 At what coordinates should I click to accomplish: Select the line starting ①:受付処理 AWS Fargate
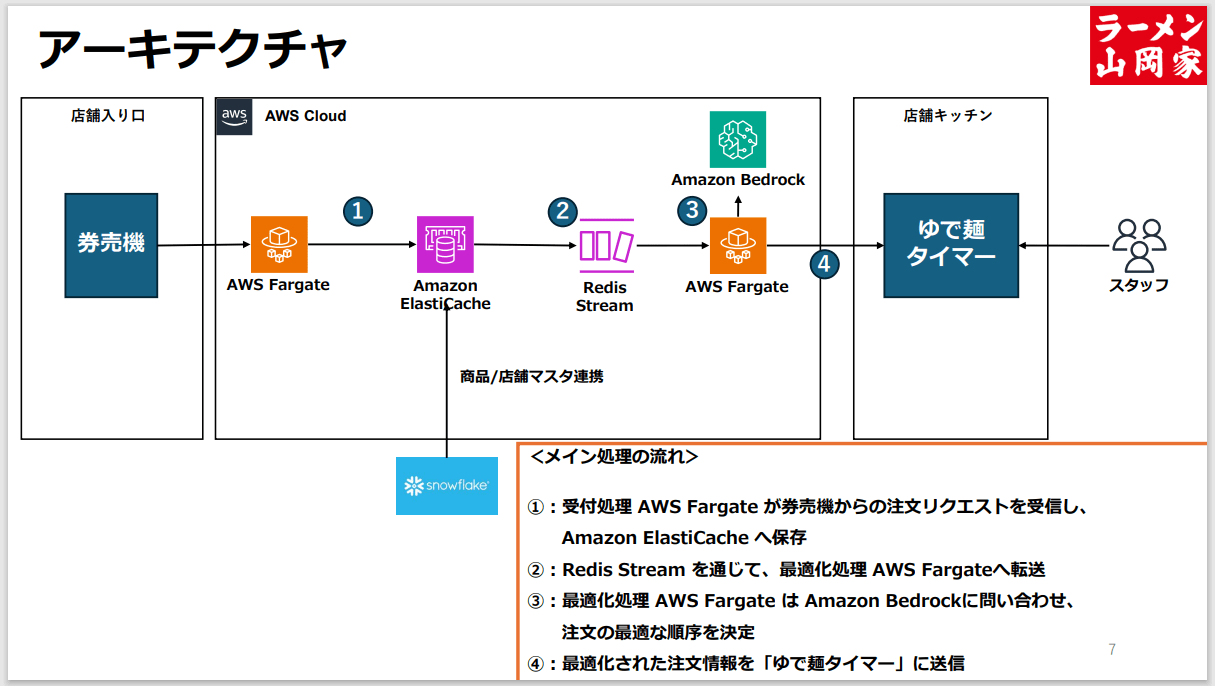[807, 507]
